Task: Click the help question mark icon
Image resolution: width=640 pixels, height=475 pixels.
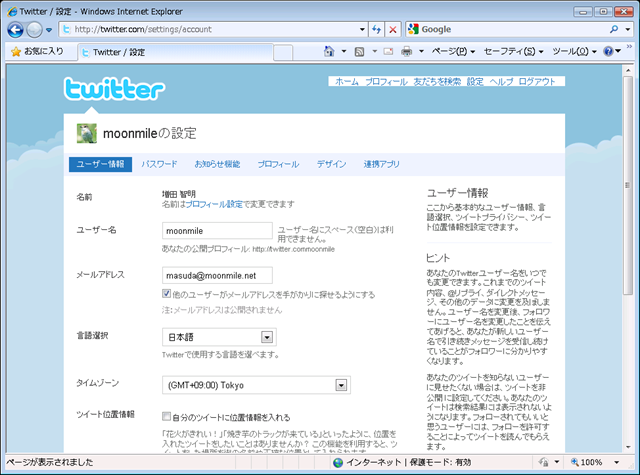Action: click(x=612, y=51)
